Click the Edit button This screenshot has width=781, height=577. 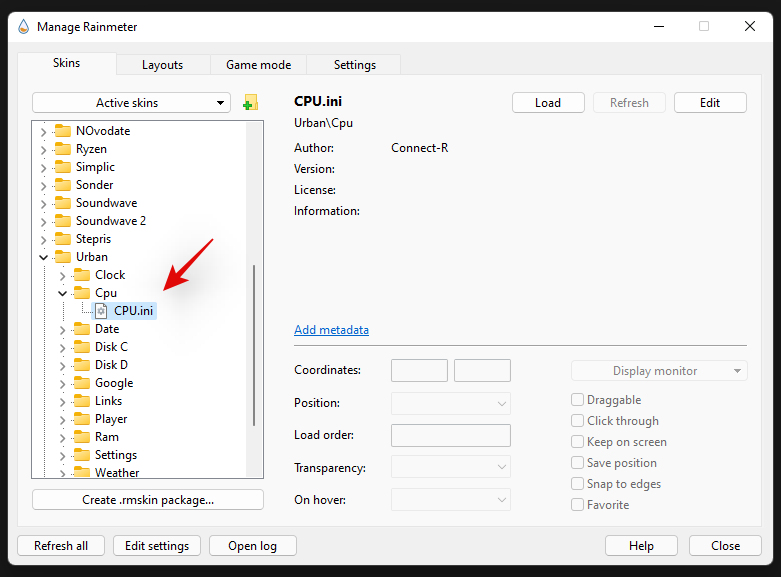coord(710,103)
